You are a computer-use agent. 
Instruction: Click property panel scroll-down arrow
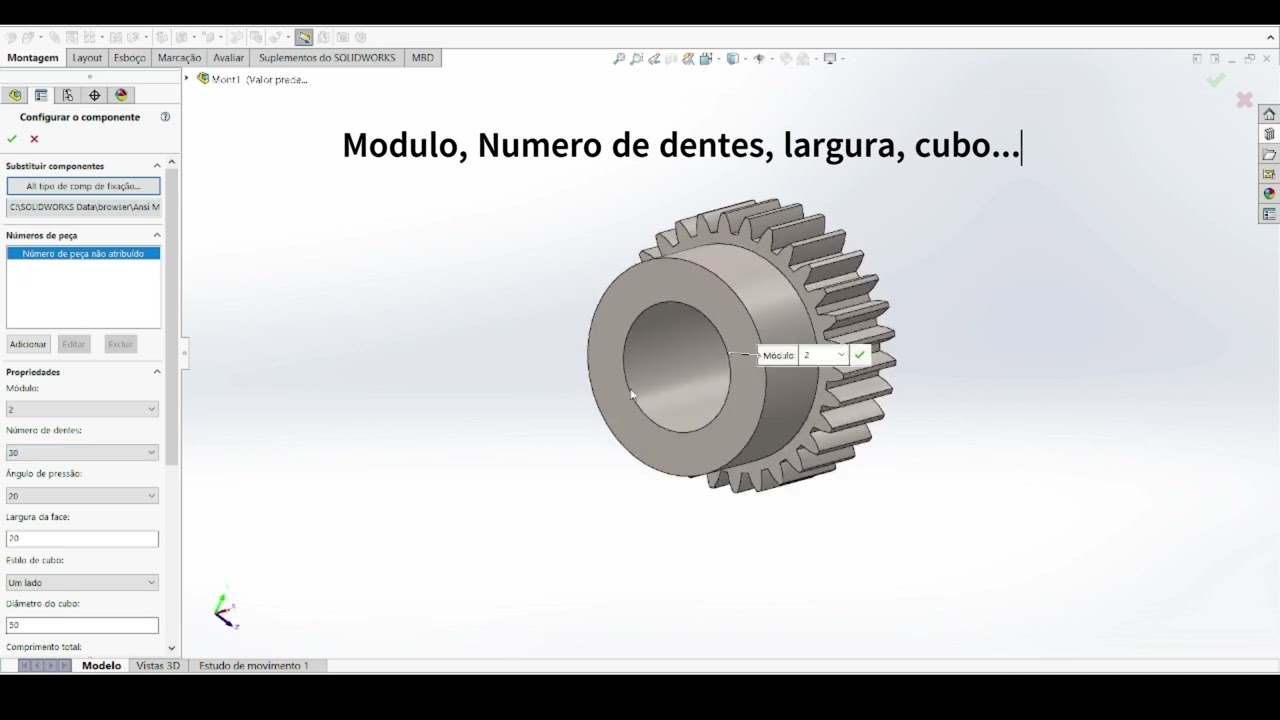172,648
